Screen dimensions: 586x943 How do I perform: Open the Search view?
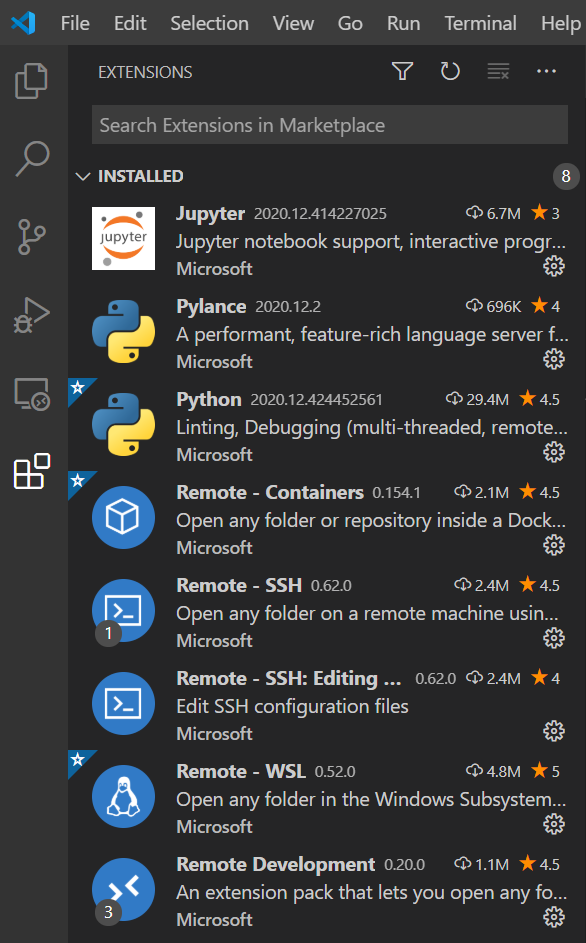tap(30, 158)
